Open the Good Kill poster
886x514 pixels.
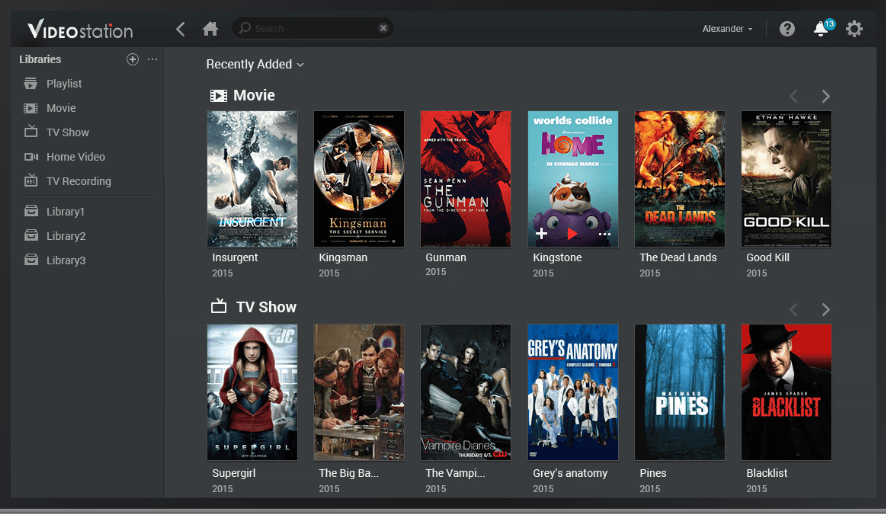[786, 178]
